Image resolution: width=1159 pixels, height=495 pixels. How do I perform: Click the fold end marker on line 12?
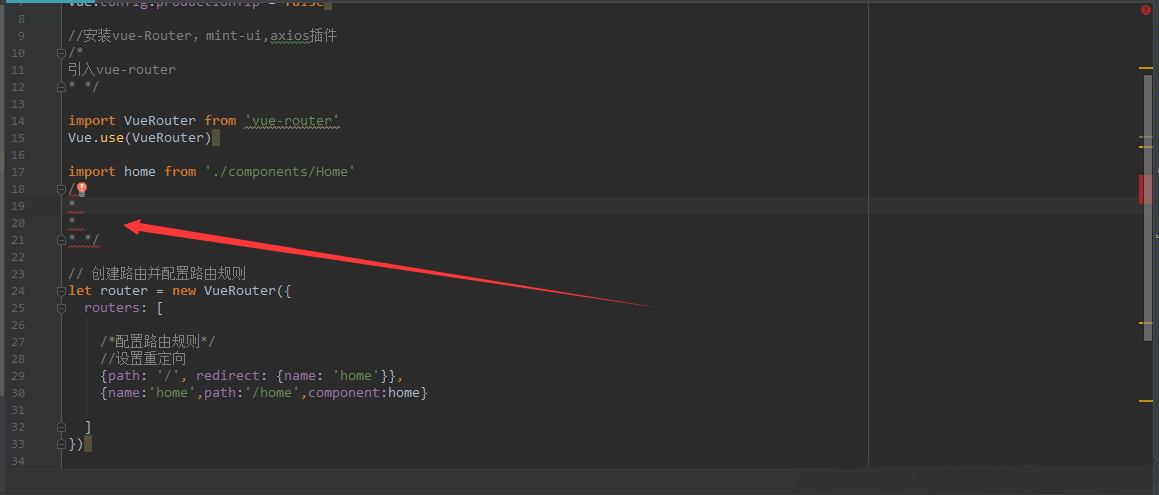coord(62,87)
